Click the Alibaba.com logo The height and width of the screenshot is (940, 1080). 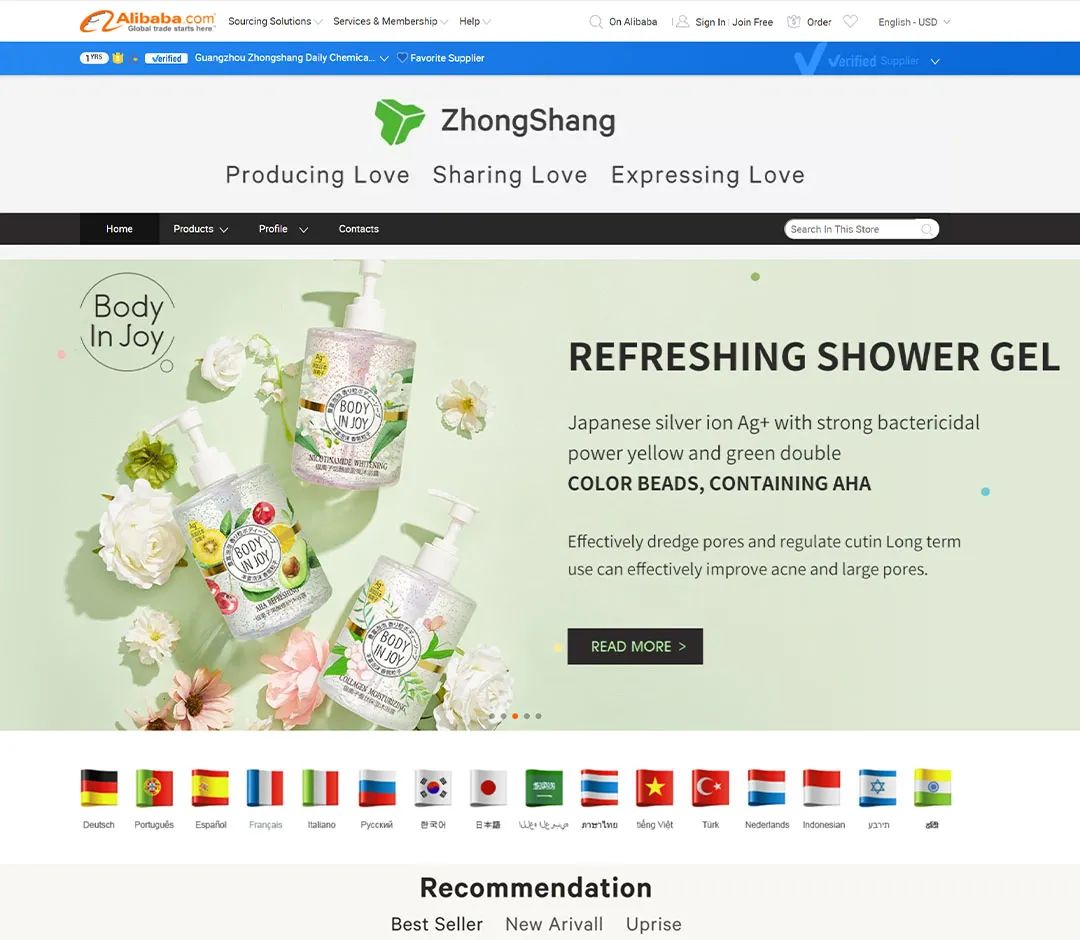pos(147,21)
